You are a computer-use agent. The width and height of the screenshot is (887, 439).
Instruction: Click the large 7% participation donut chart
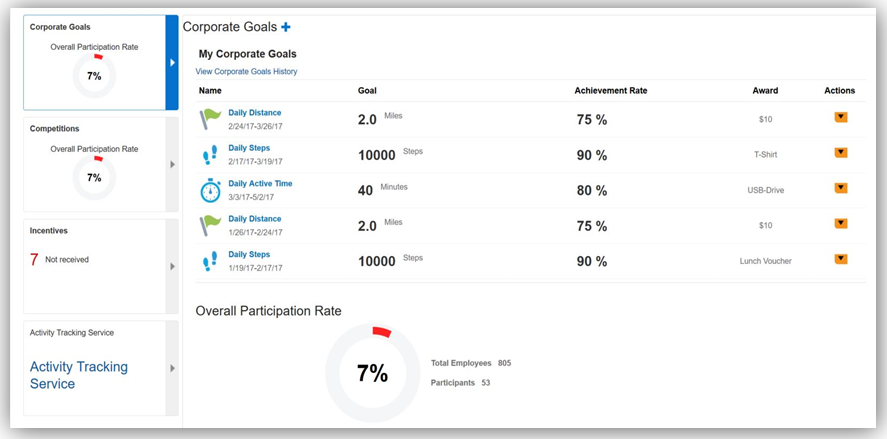pos(372,372)
